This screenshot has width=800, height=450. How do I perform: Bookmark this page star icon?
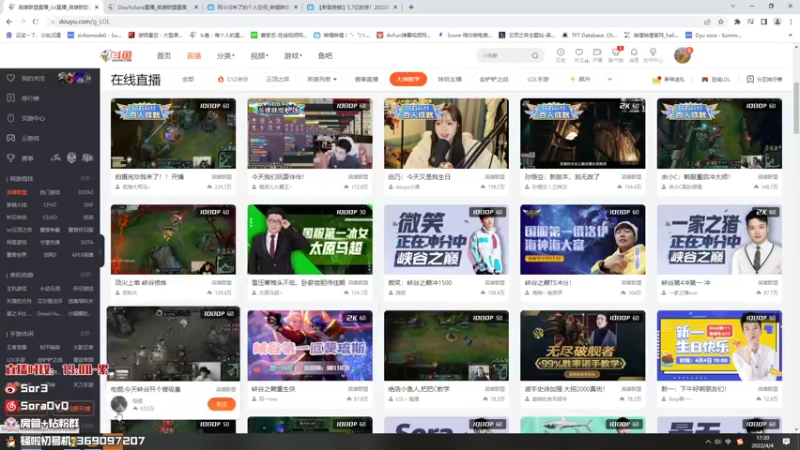(721, 22)
